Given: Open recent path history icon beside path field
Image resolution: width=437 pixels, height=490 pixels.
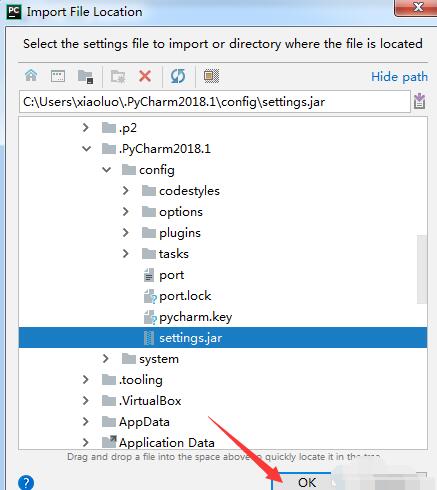Looking at the screenshot, I should (419, 101).
